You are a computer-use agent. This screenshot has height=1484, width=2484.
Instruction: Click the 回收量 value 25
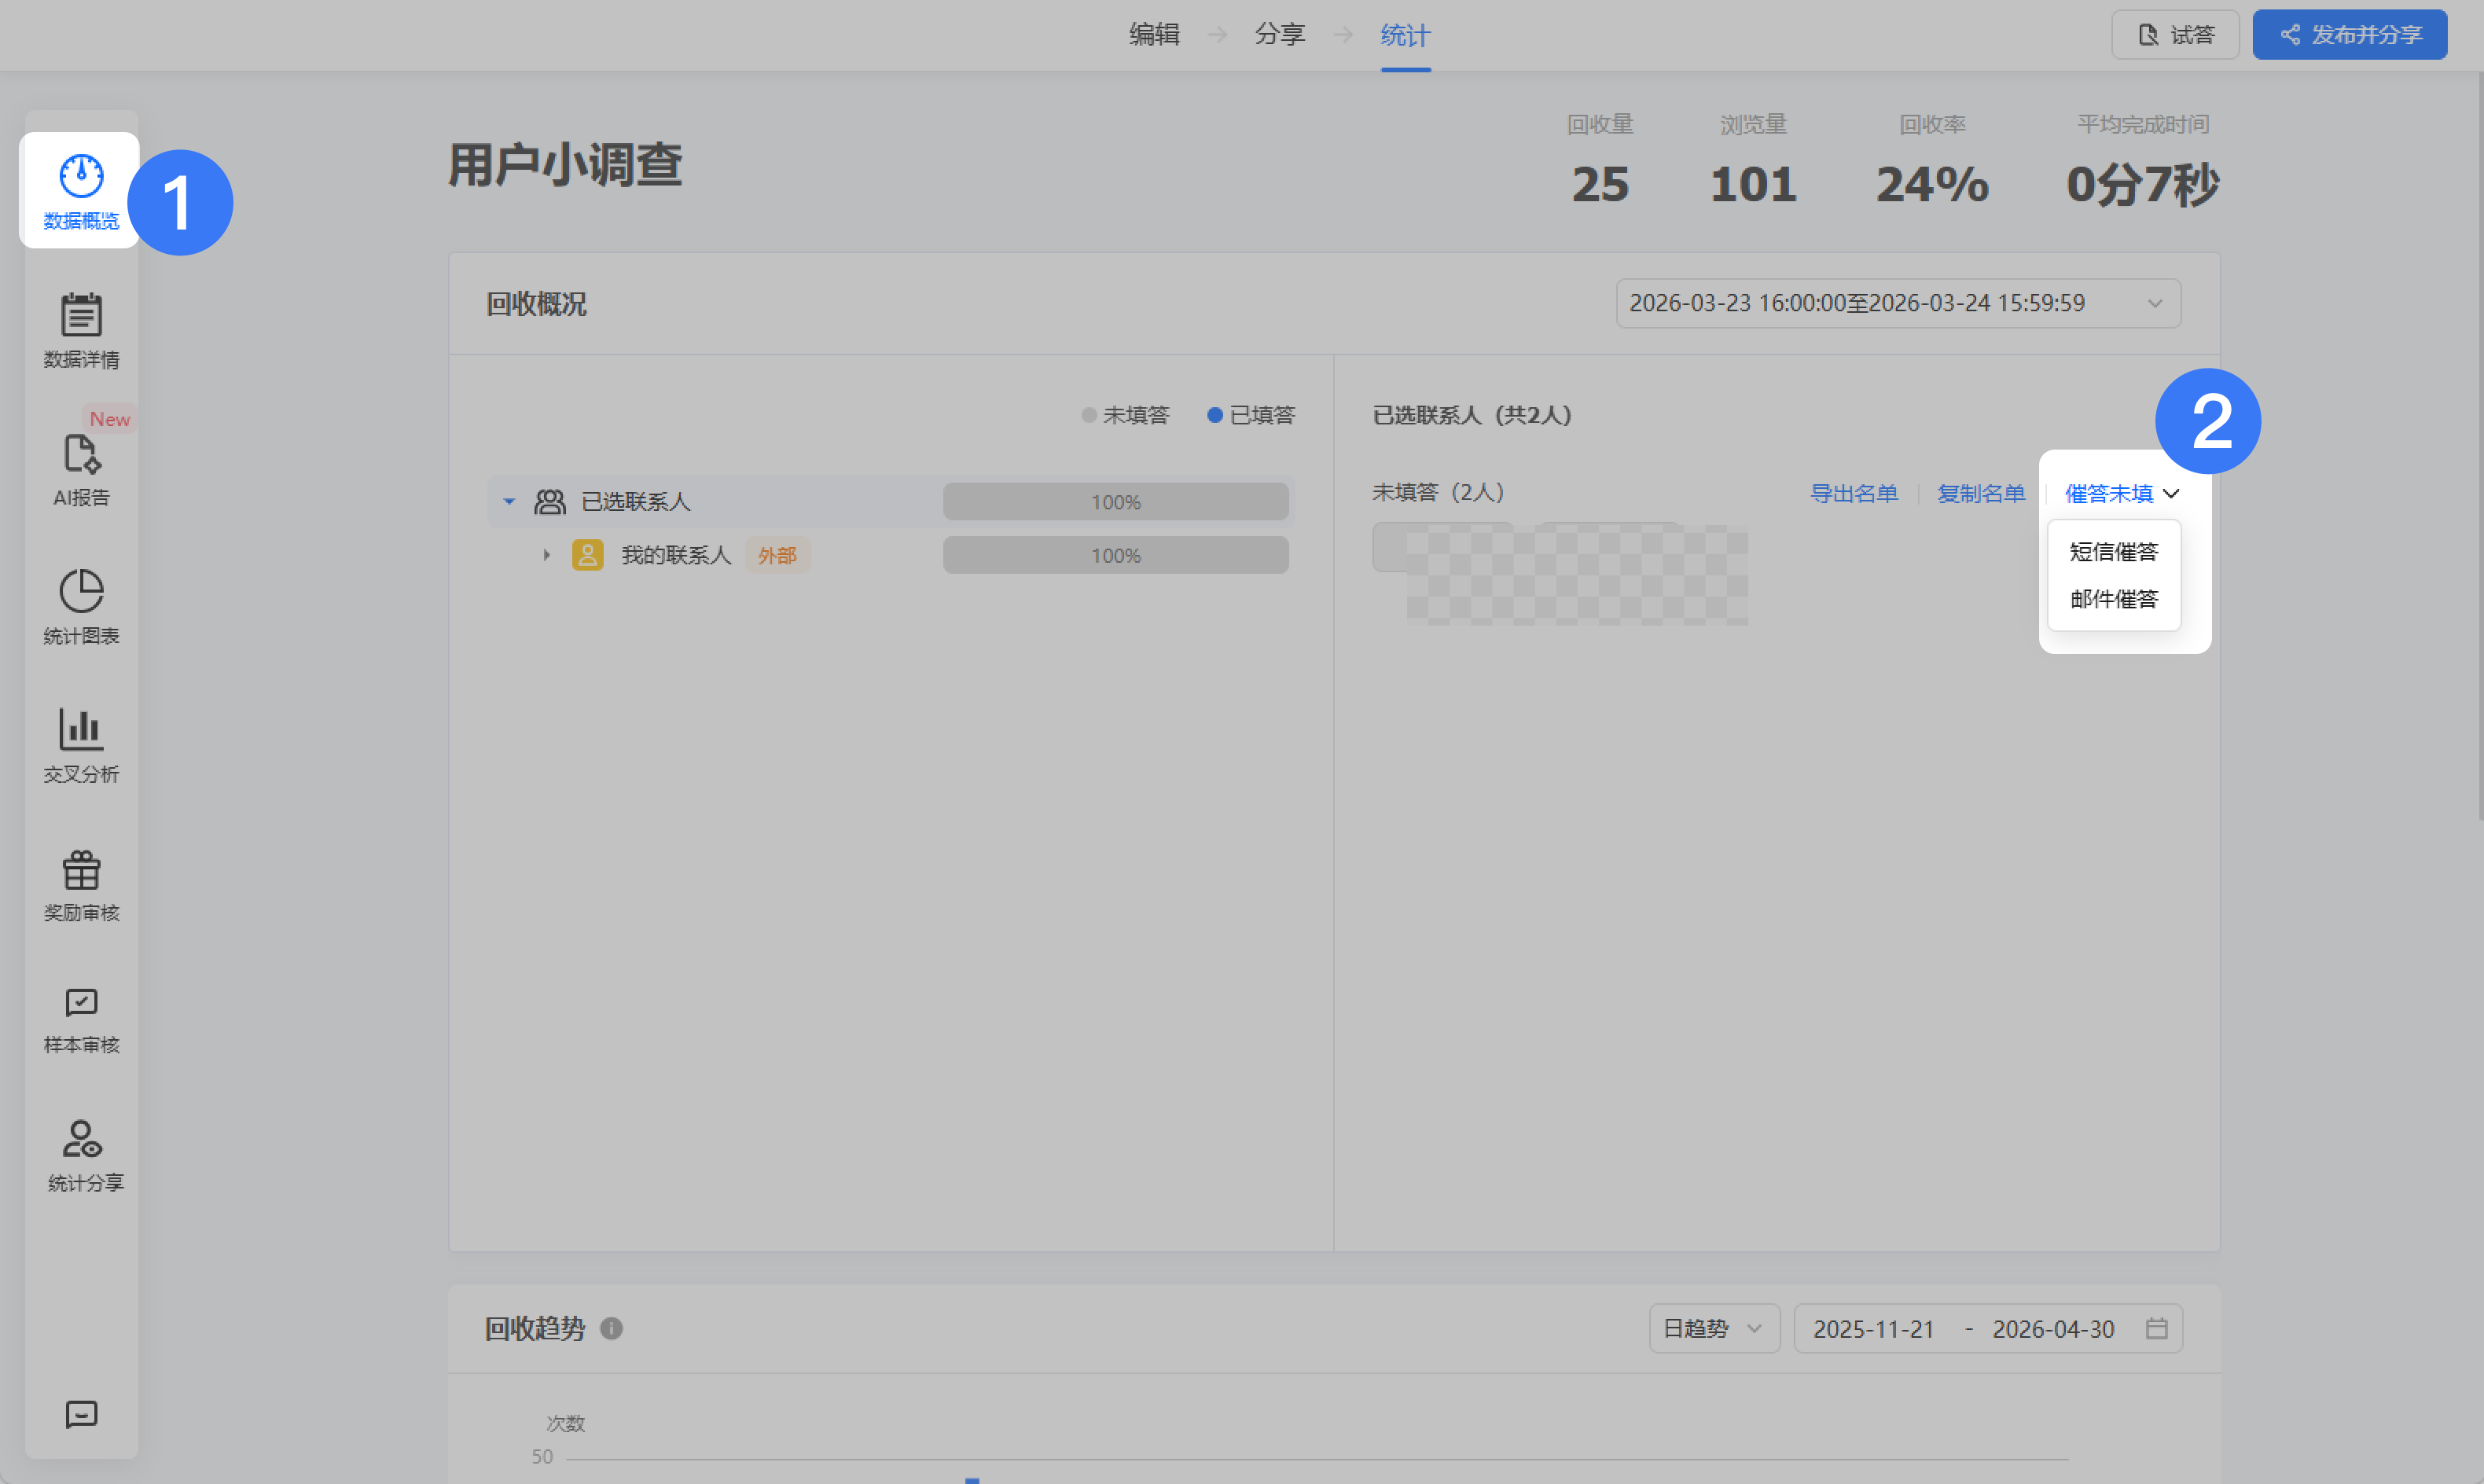pos(1600,184)
